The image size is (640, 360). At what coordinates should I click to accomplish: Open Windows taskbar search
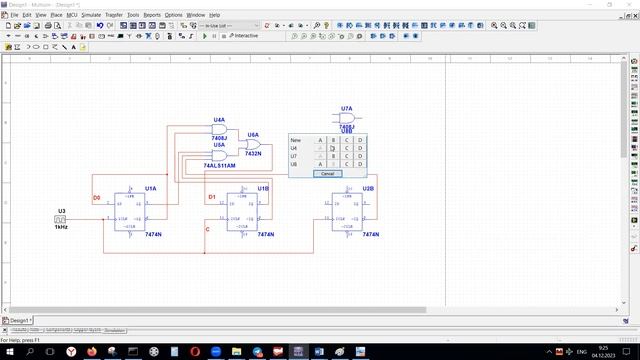[30, 351]
